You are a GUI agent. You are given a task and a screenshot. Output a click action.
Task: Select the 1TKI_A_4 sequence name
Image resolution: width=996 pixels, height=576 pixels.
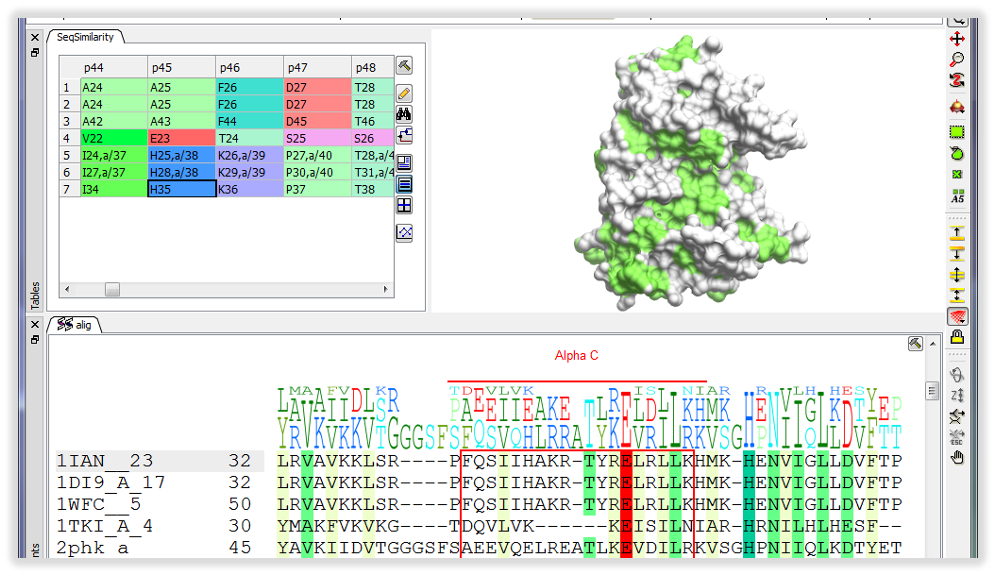pos(105,526)
